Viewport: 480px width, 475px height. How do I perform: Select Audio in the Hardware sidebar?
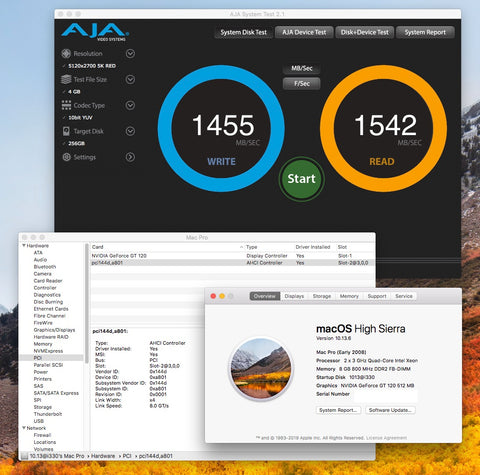click(x=40, y=260)
